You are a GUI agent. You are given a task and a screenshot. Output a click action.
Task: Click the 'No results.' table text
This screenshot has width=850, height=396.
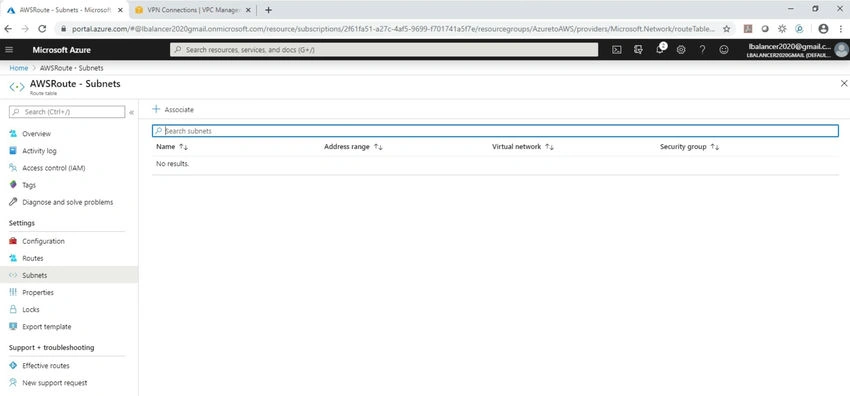pos(172,164)
